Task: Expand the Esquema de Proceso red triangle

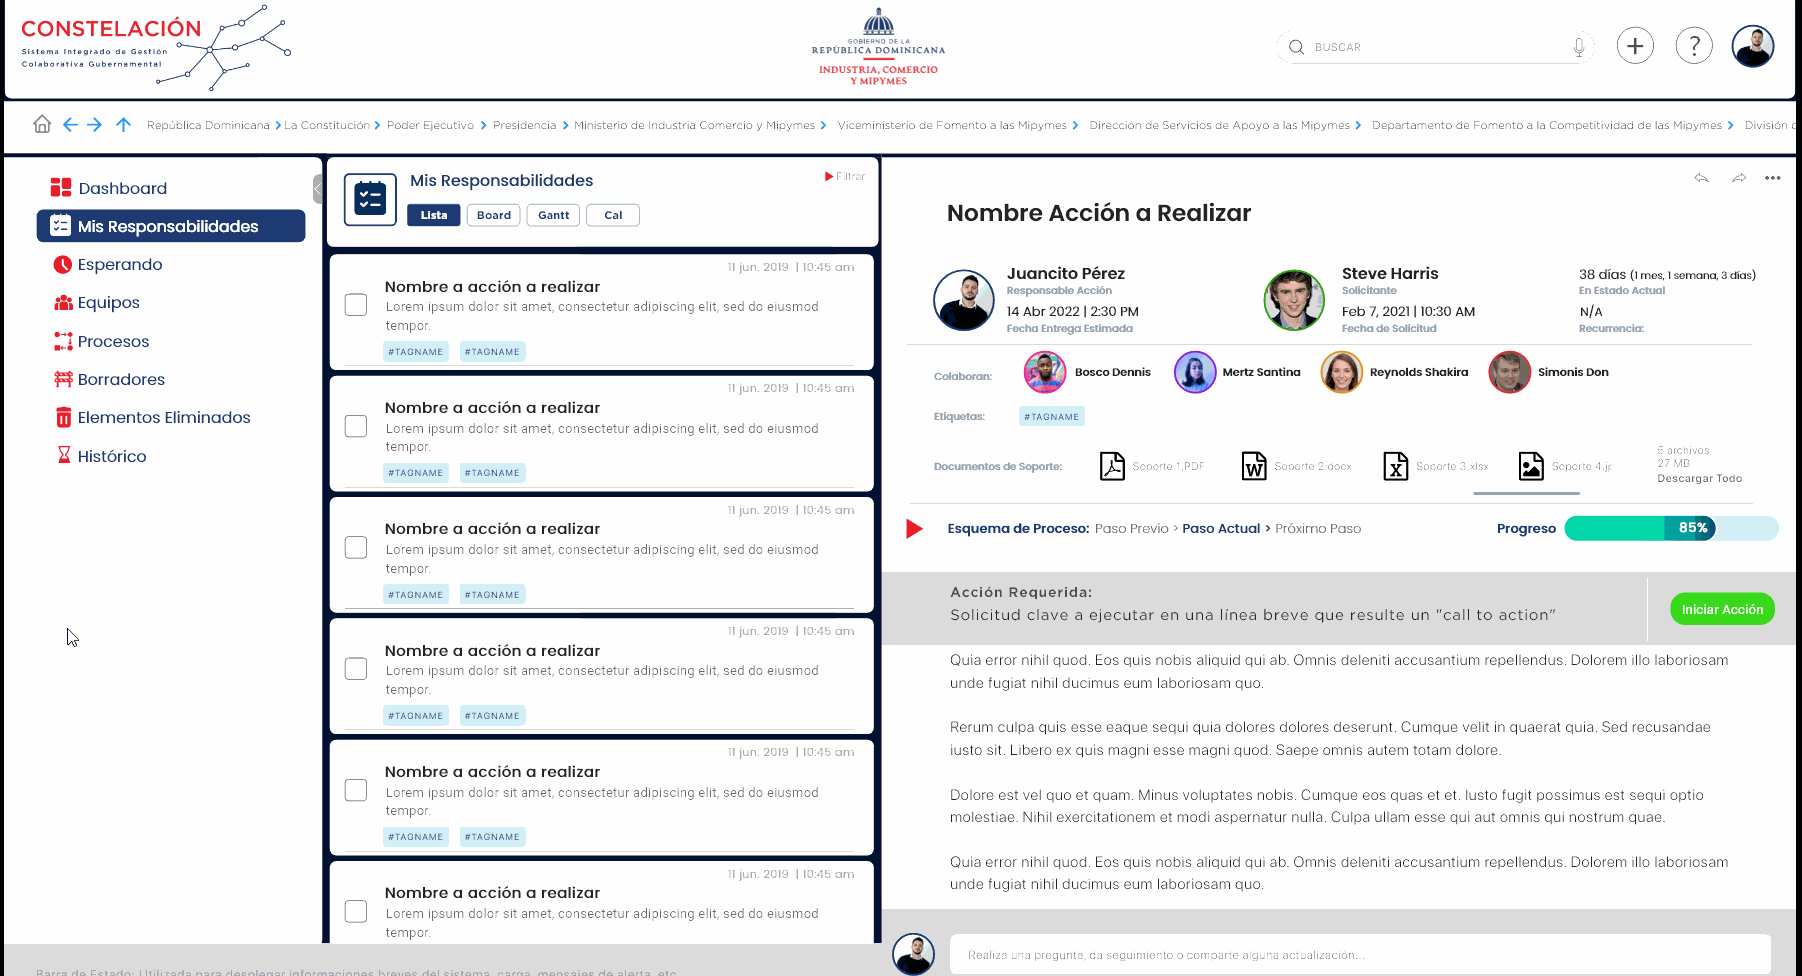Action: click(914, 528)
